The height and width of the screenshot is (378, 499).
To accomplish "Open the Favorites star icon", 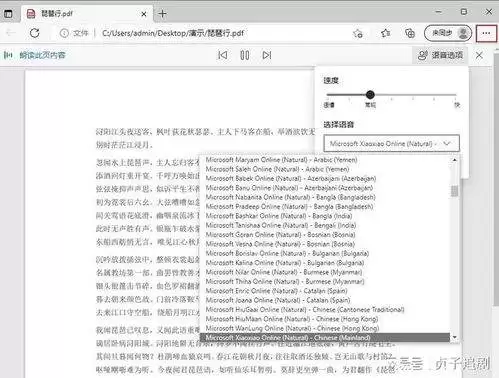I will tap(386, 33).
